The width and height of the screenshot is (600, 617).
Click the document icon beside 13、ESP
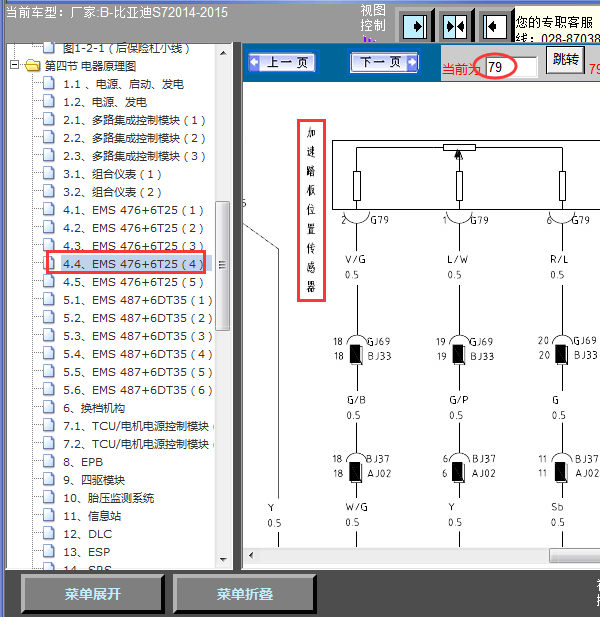49,551
